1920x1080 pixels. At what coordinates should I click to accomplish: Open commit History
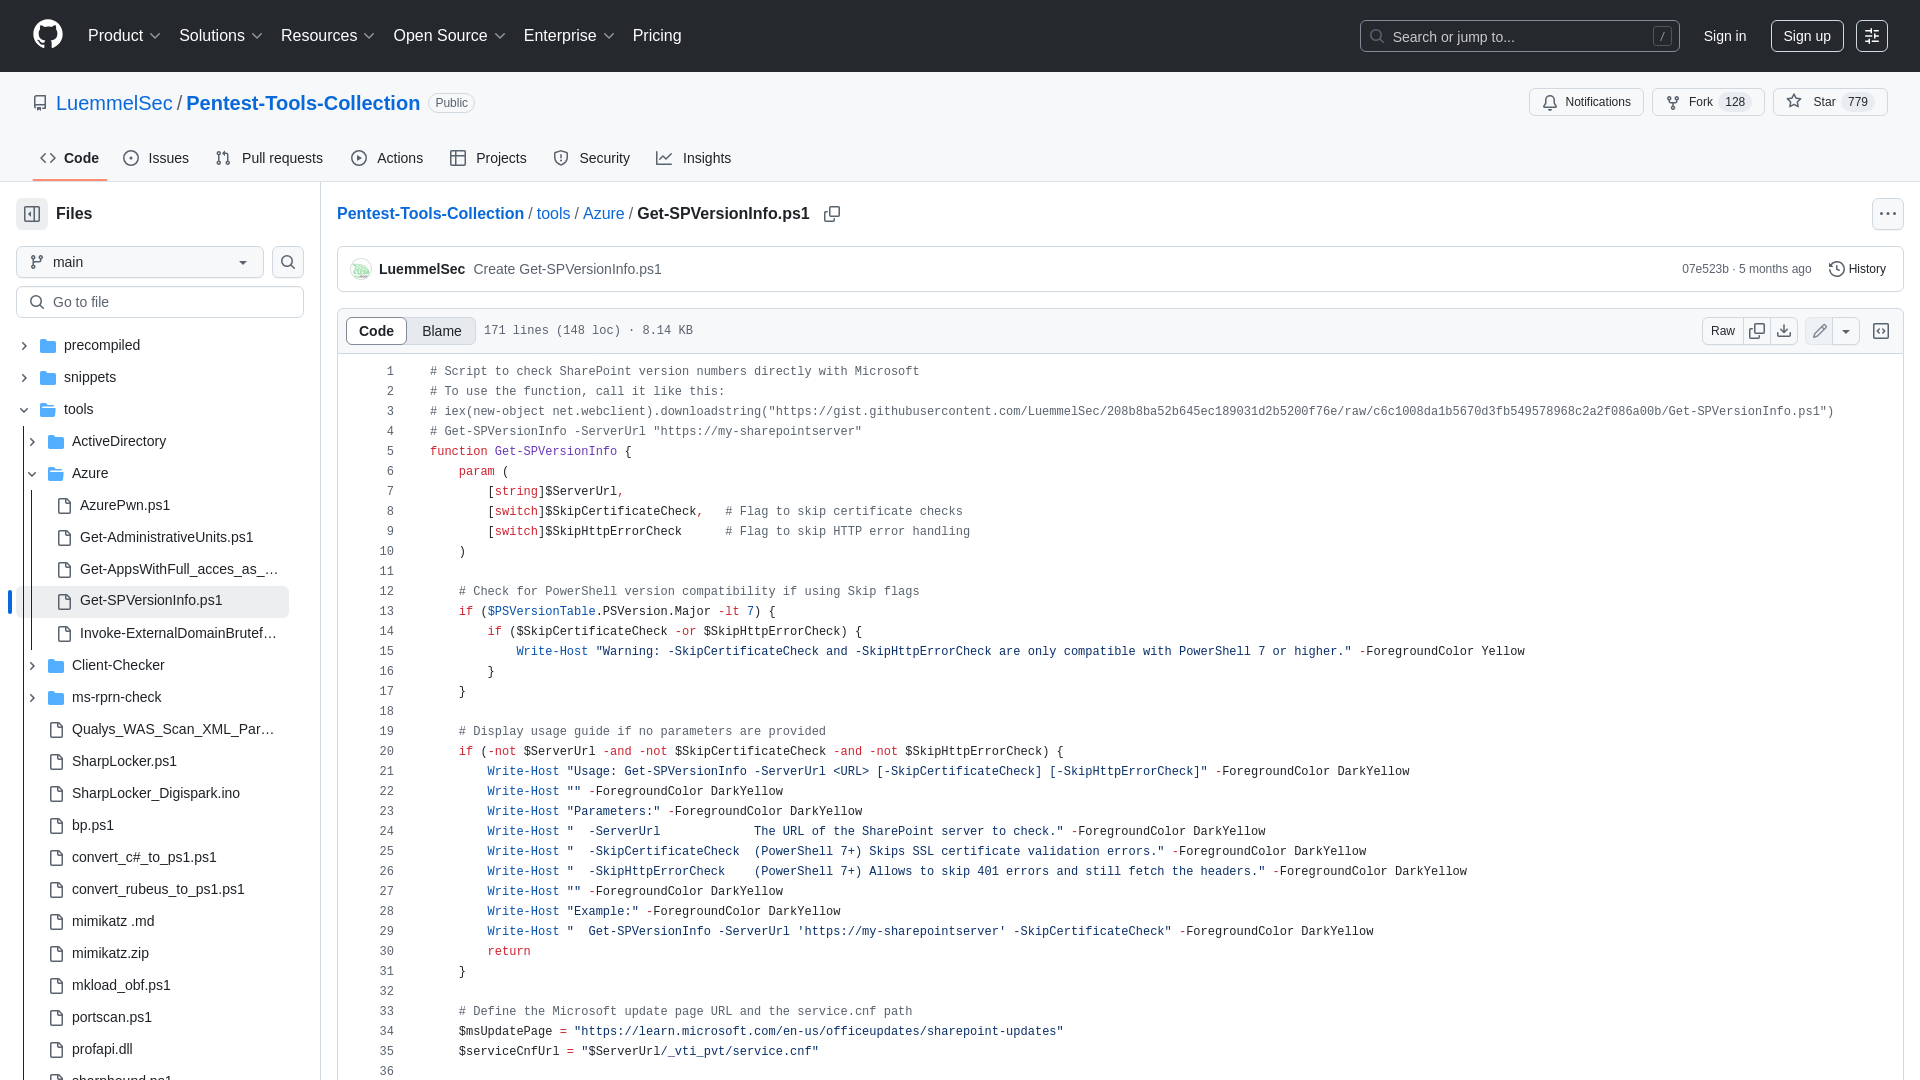point(1857,269)
